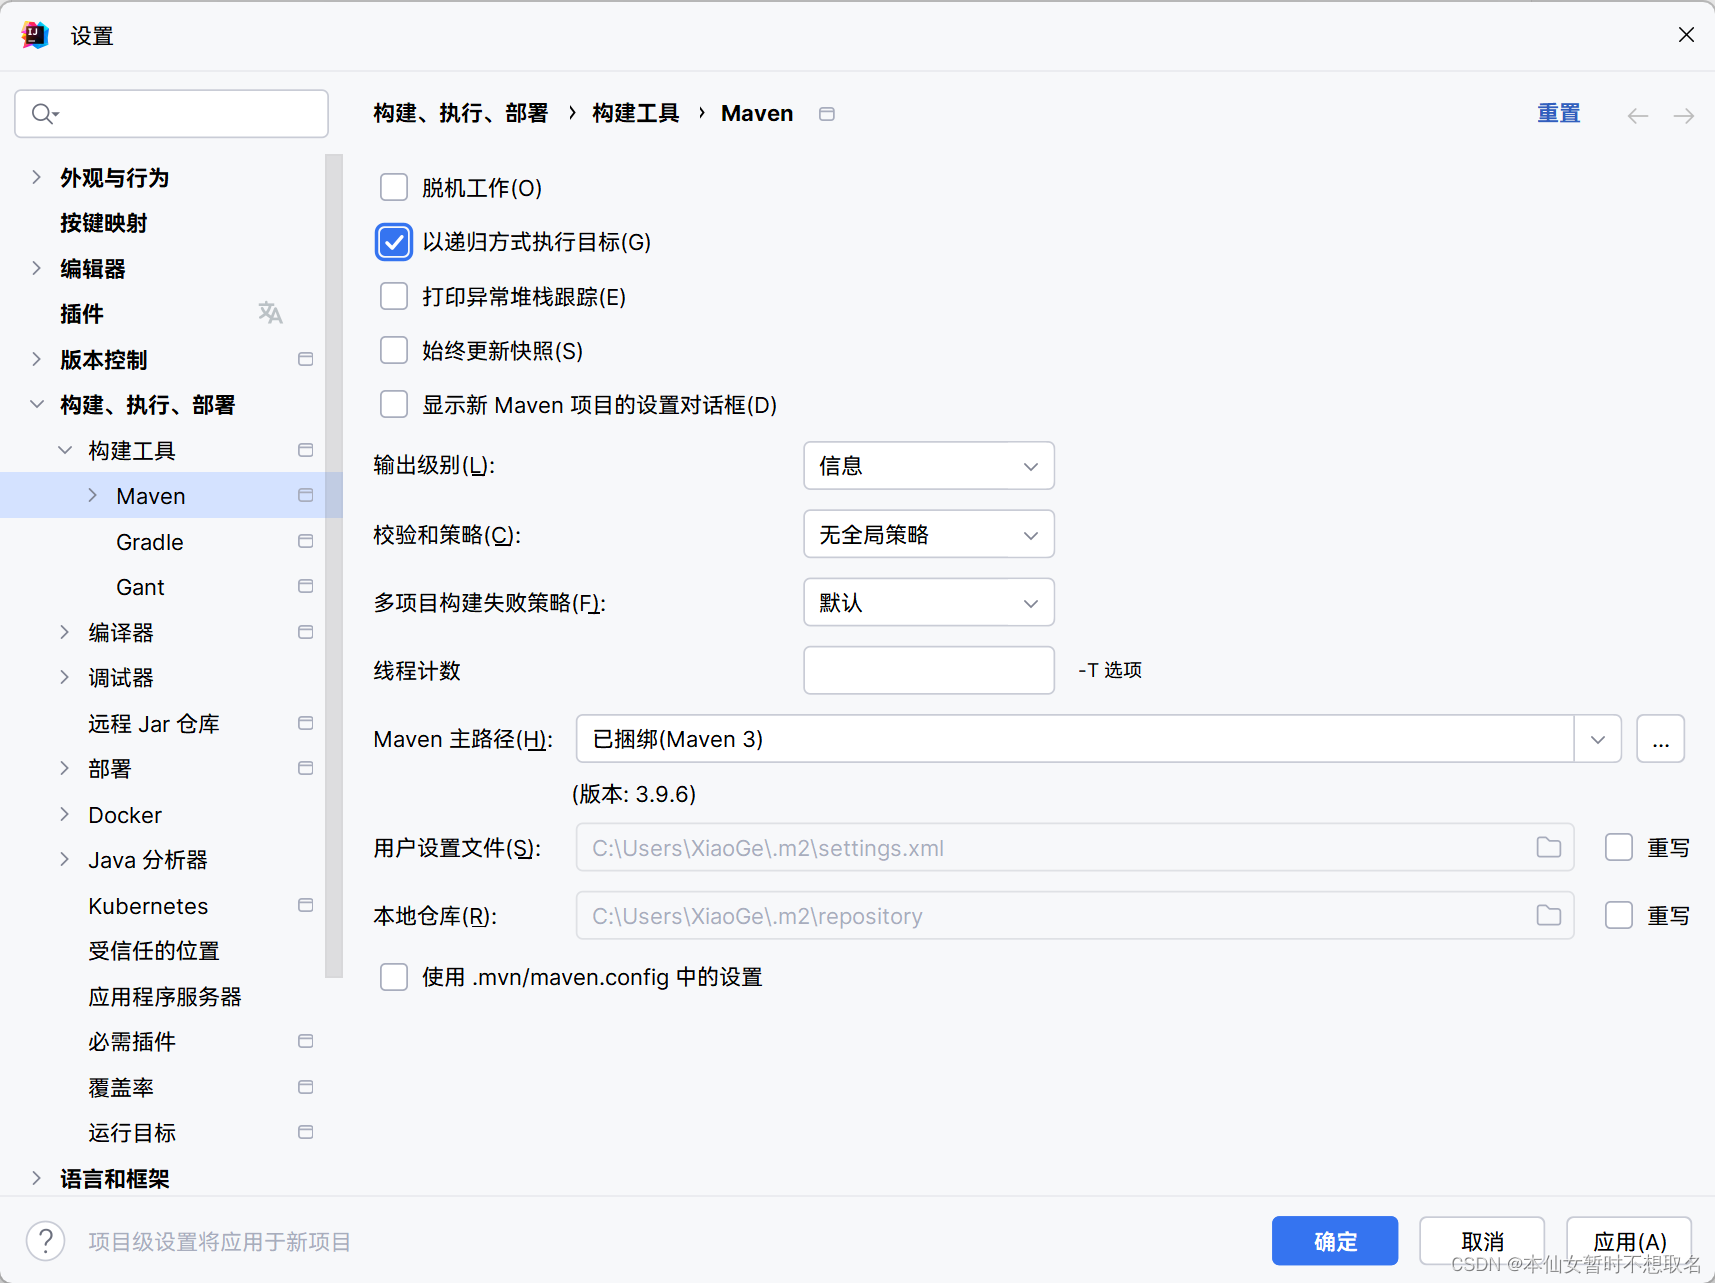The image size is (1715, 1283).
Task: Expand 版本控制 tree node
Action: pos(37,359)
